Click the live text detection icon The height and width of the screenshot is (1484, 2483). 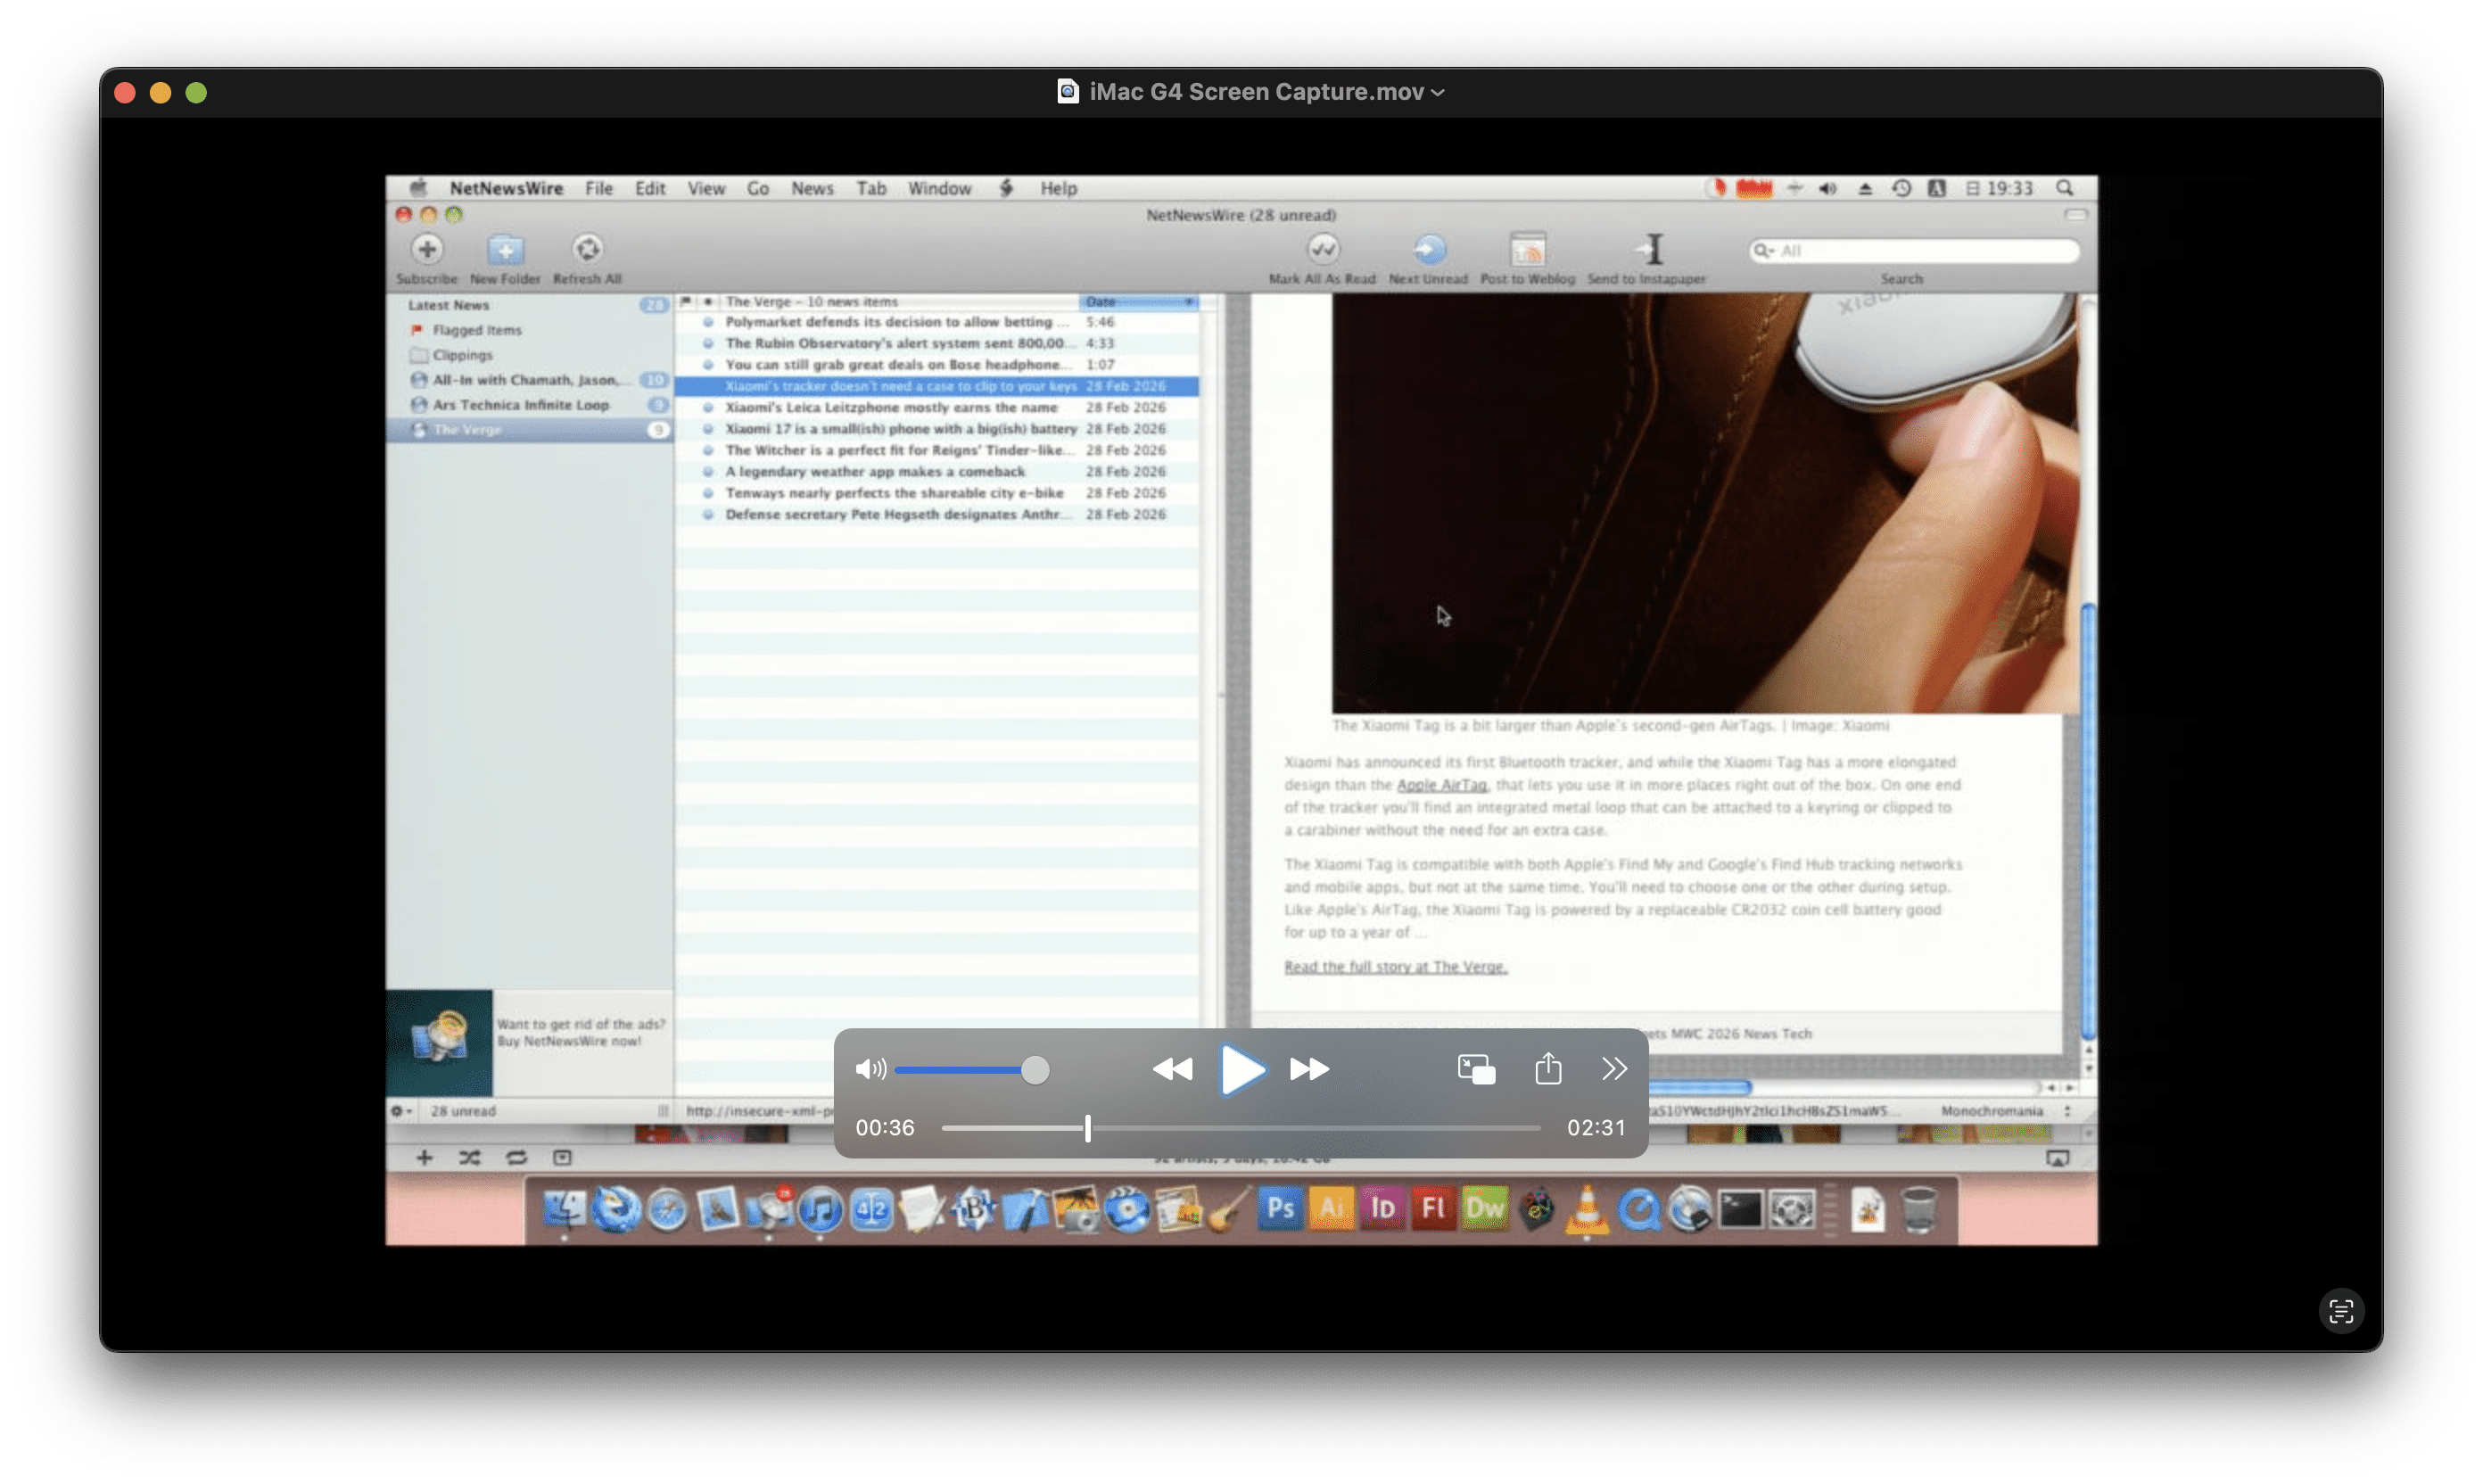point(2341,1311)
